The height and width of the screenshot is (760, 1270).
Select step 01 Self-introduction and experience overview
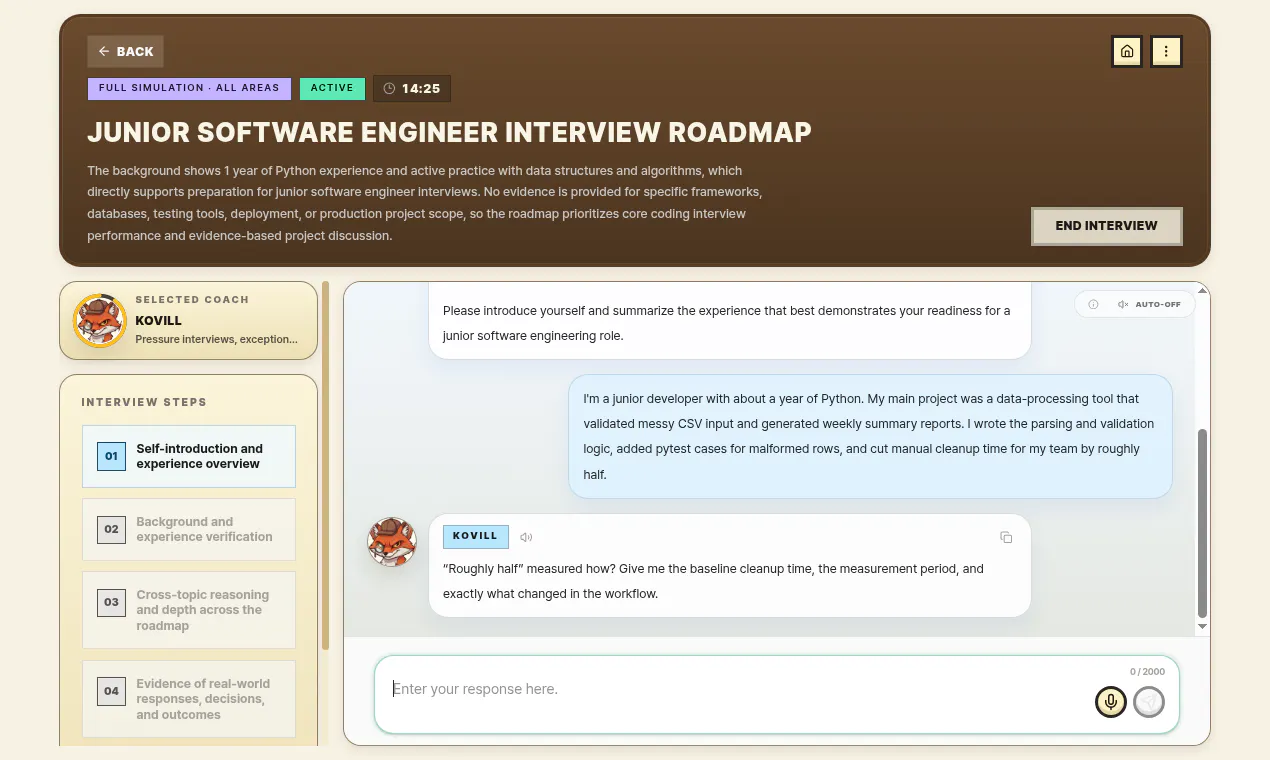(x=189, y=456)
